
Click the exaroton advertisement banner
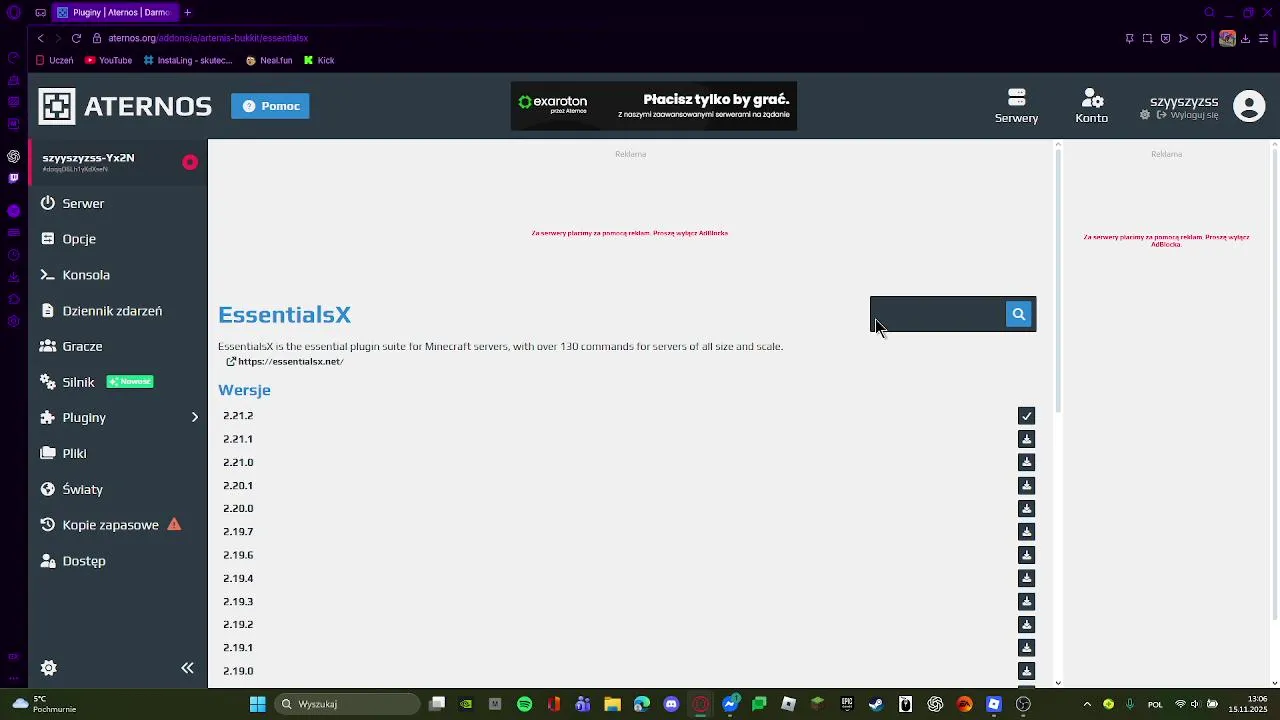654,106
